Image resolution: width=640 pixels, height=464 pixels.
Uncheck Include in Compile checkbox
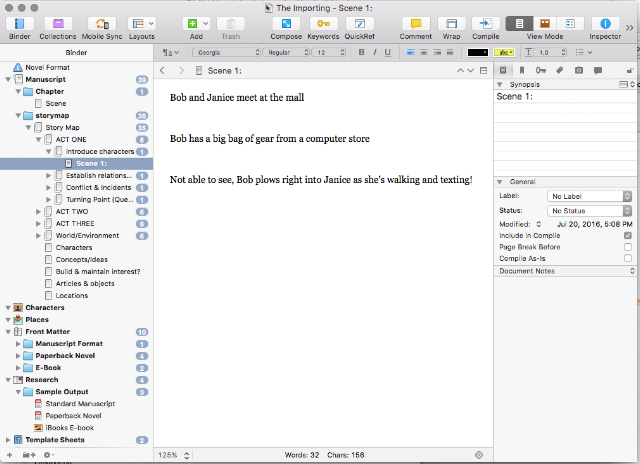coord(628,235)
